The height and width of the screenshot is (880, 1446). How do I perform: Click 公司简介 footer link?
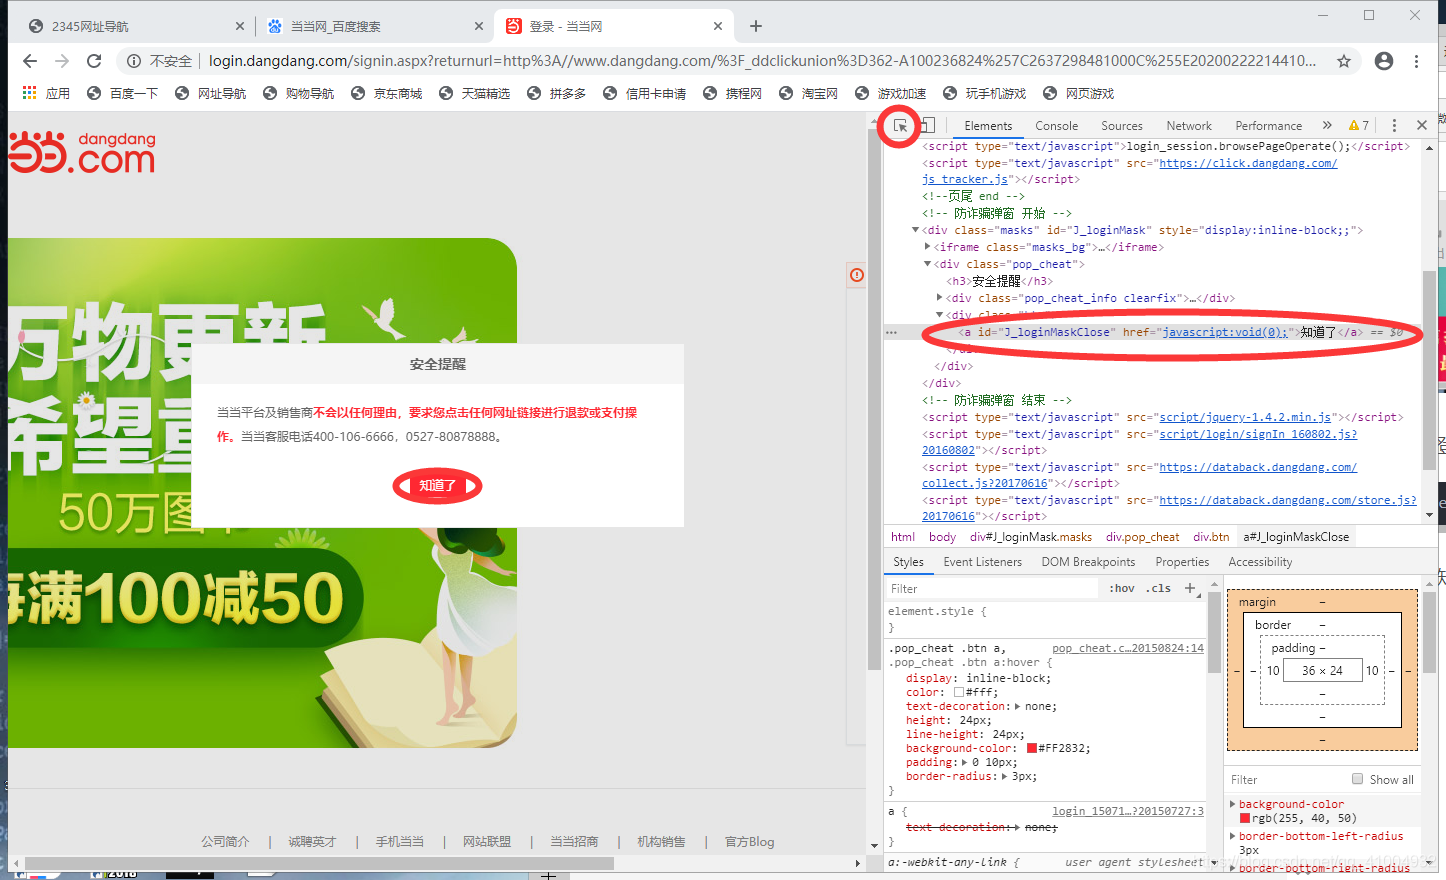(225, 842)
